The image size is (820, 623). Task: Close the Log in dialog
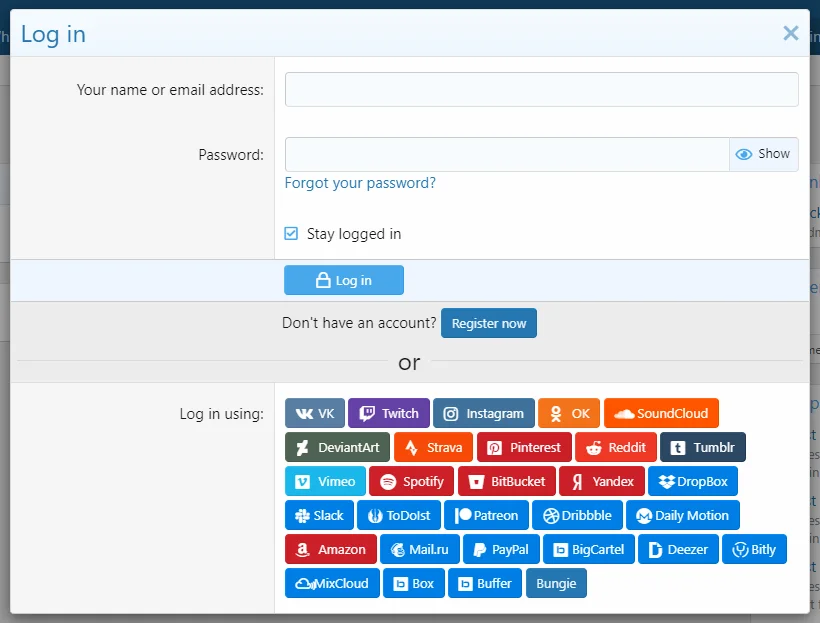790,33
